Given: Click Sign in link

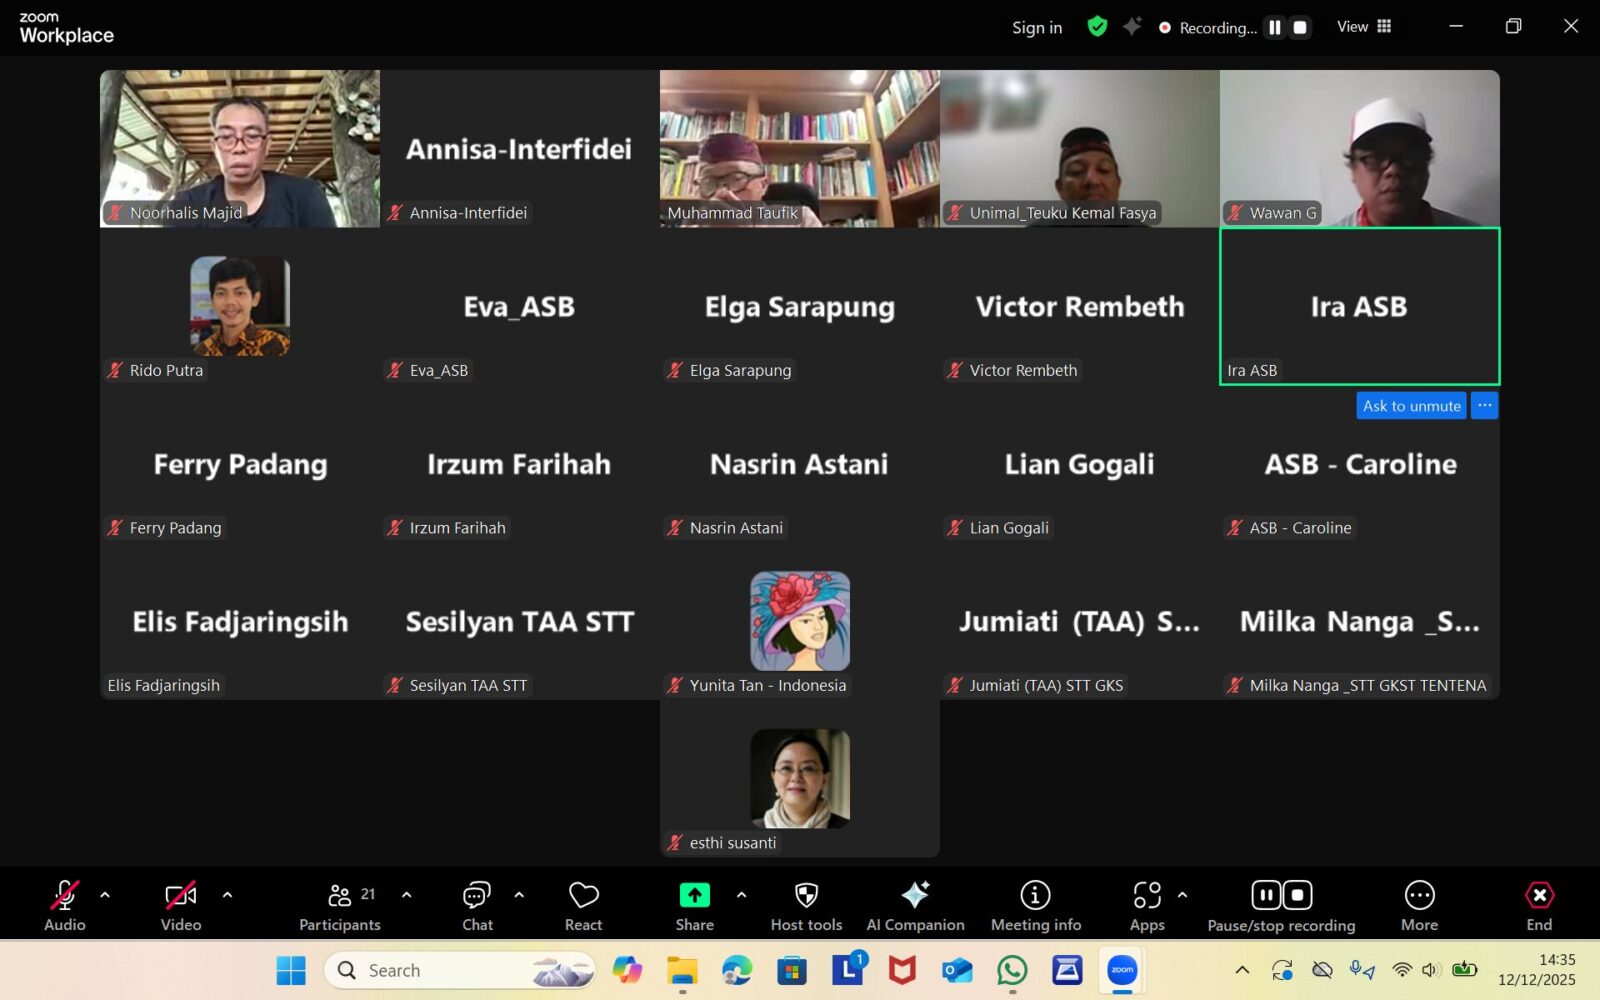Looking at the screenshot, I should click(x=1037, y=28).
